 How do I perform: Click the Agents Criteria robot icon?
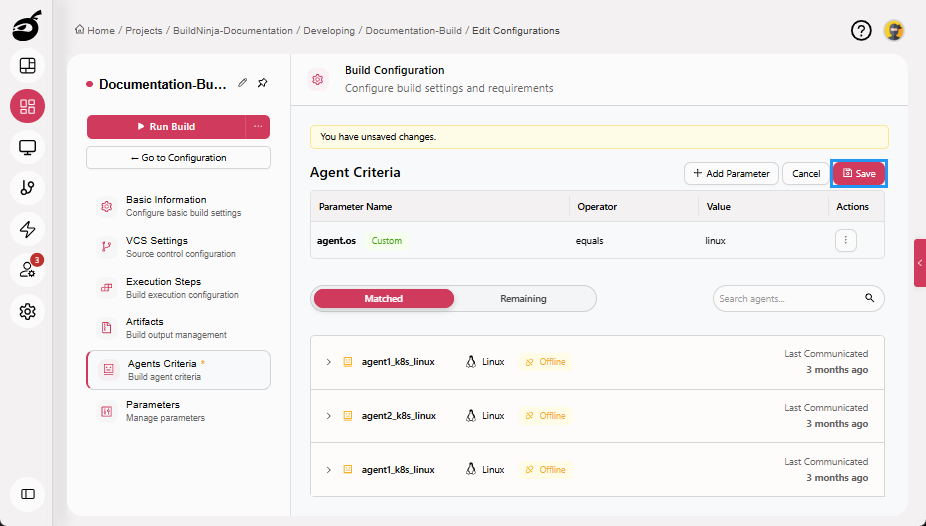[109, 370]
